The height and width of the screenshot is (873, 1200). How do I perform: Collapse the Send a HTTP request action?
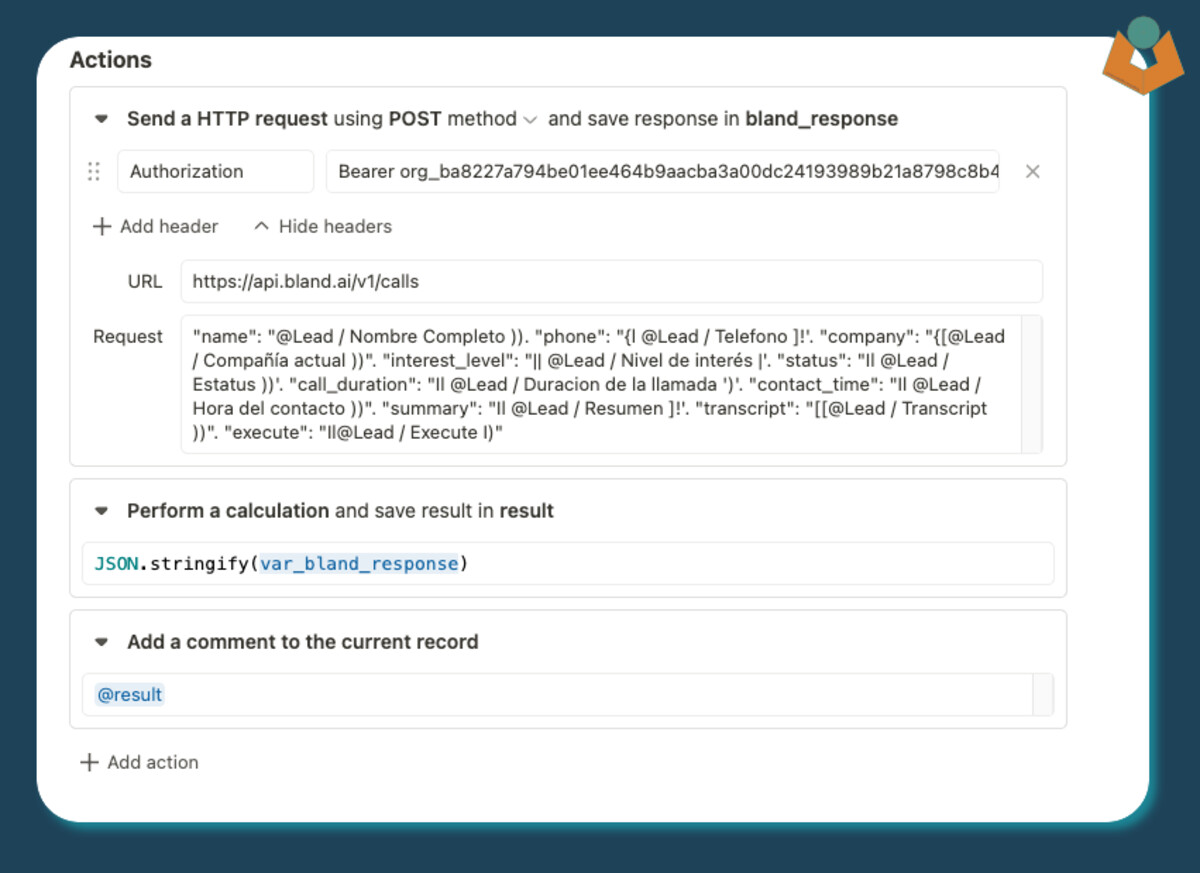pyautogui.click(x=101, y=119)
